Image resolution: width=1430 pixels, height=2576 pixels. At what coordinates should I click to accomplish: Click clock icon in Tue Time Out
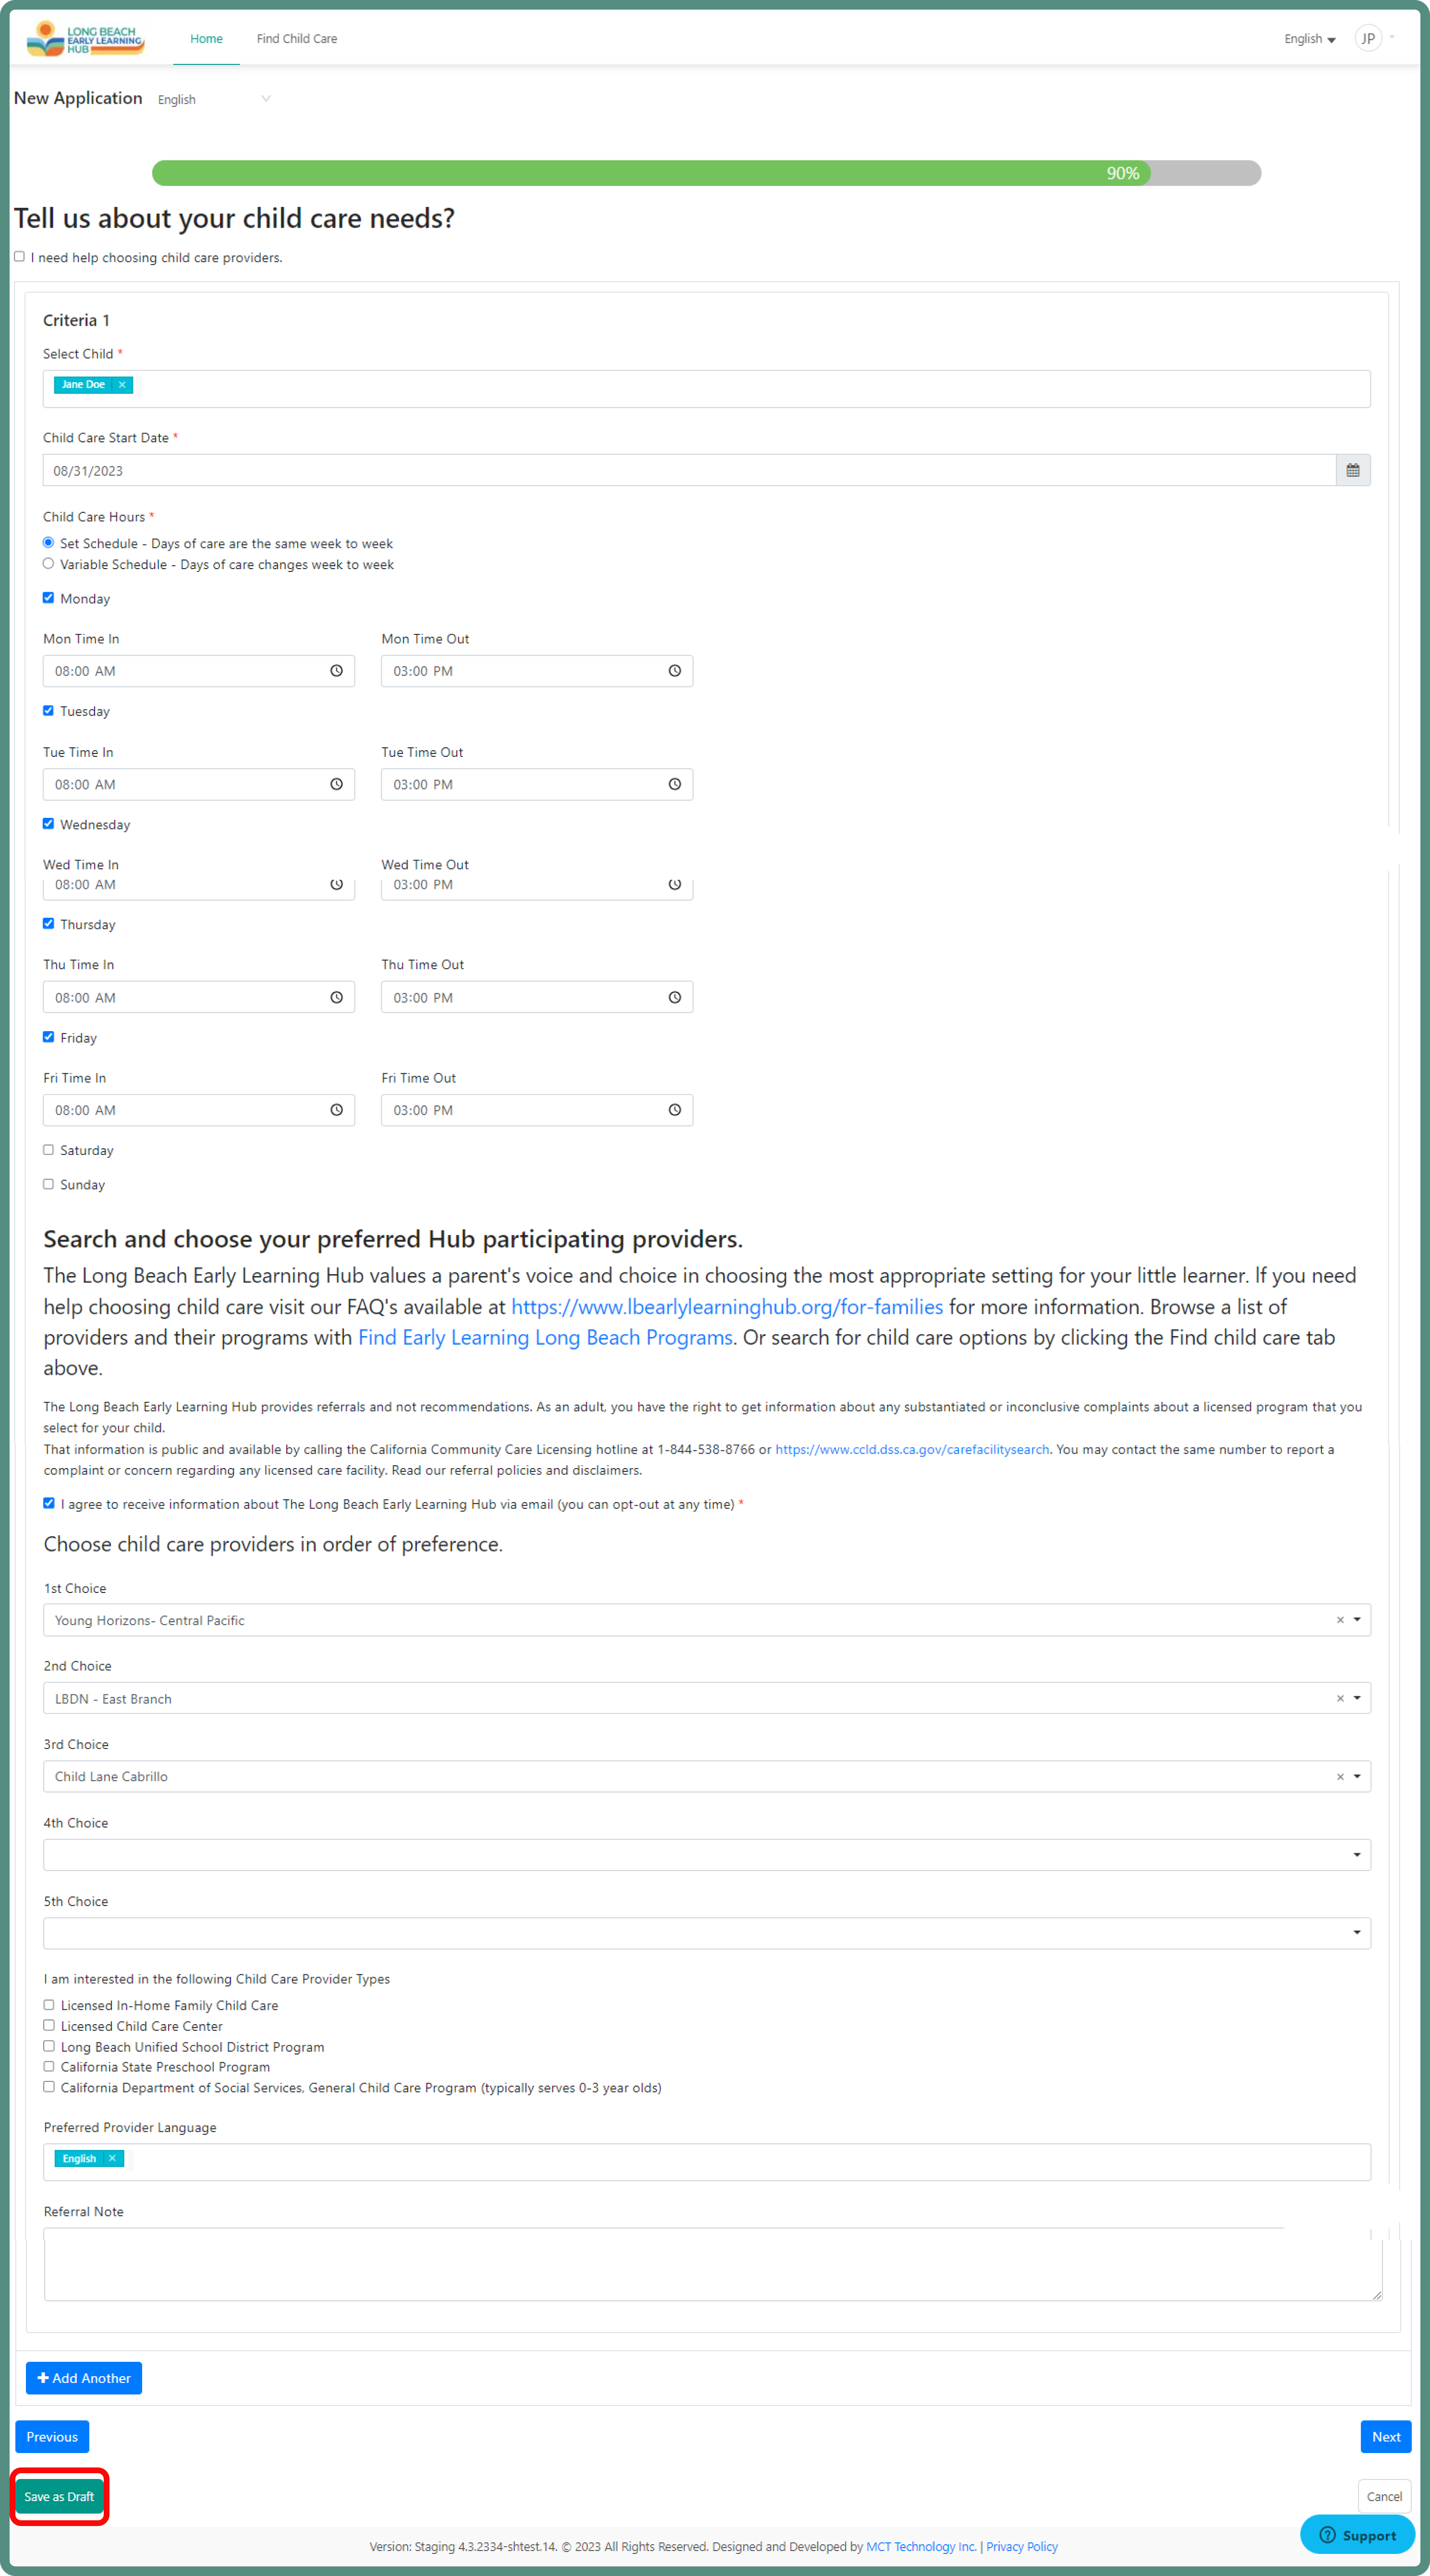pyautogui.click(x=674, y=784)
